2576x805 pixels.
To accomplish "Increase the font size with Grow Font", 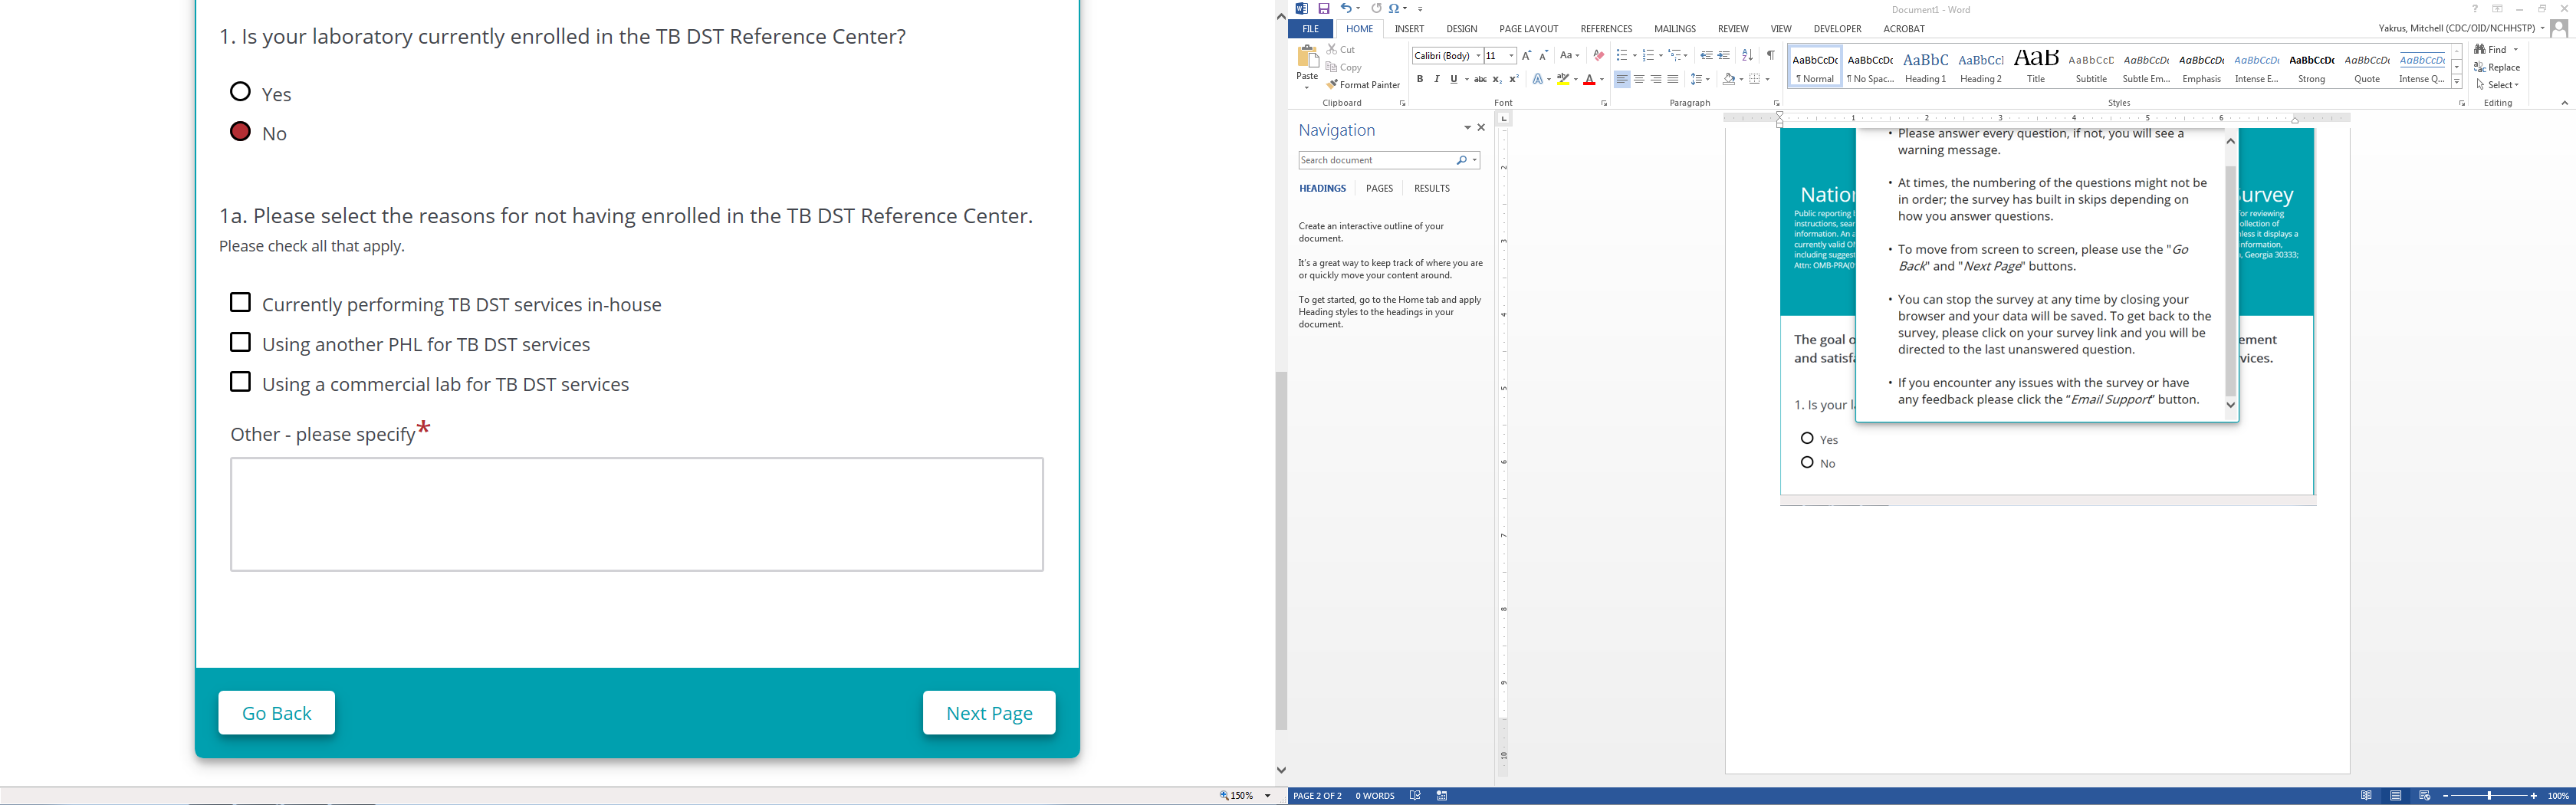I will click(x=1527, y=56).
